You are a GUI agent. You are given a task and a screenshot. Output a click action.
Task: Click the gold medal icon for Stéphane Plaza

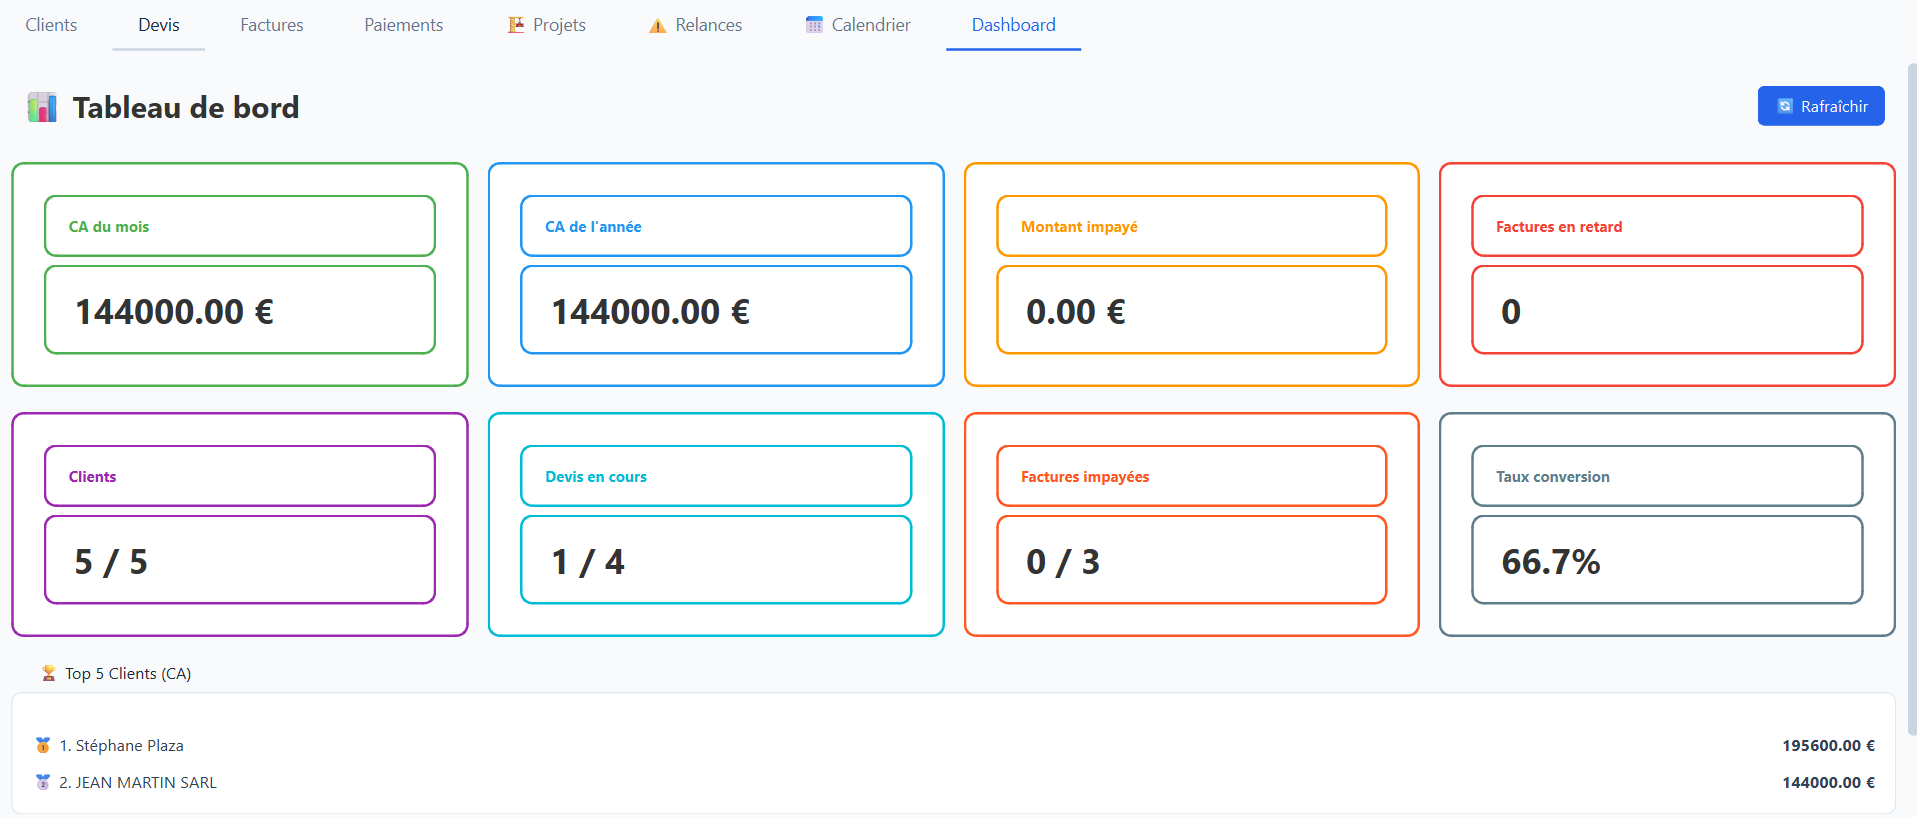tap(43, 745)
